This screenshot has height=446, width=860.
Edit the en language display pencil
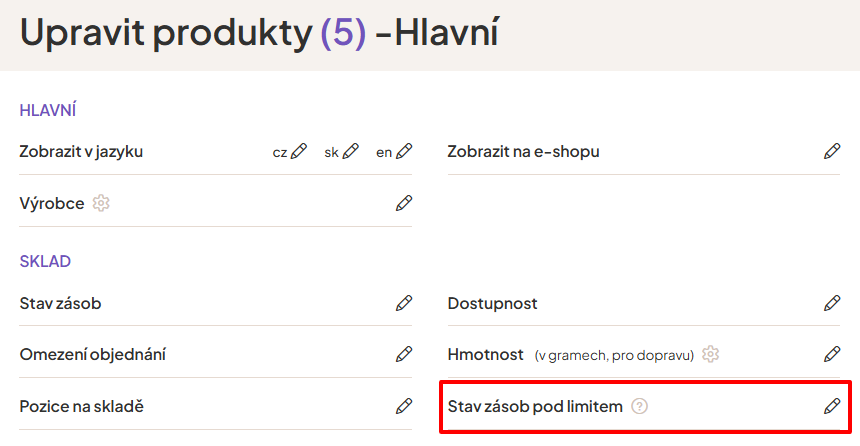tap(404, 151)
